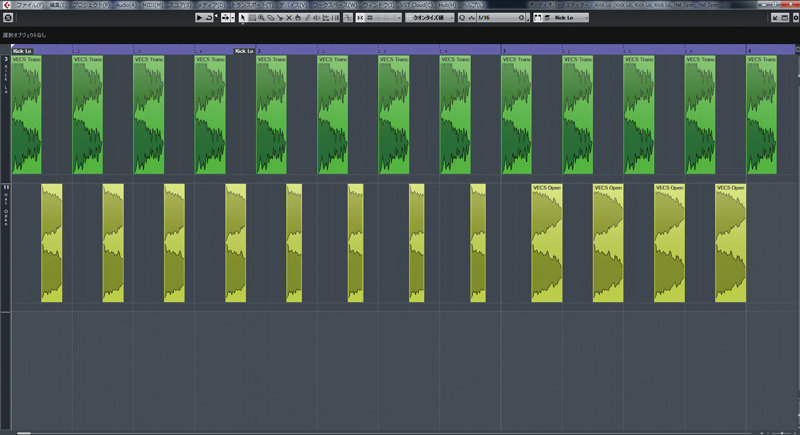Click the horizontal scrollbar at the bottom
800x435 pixels.
click(400, 432)
